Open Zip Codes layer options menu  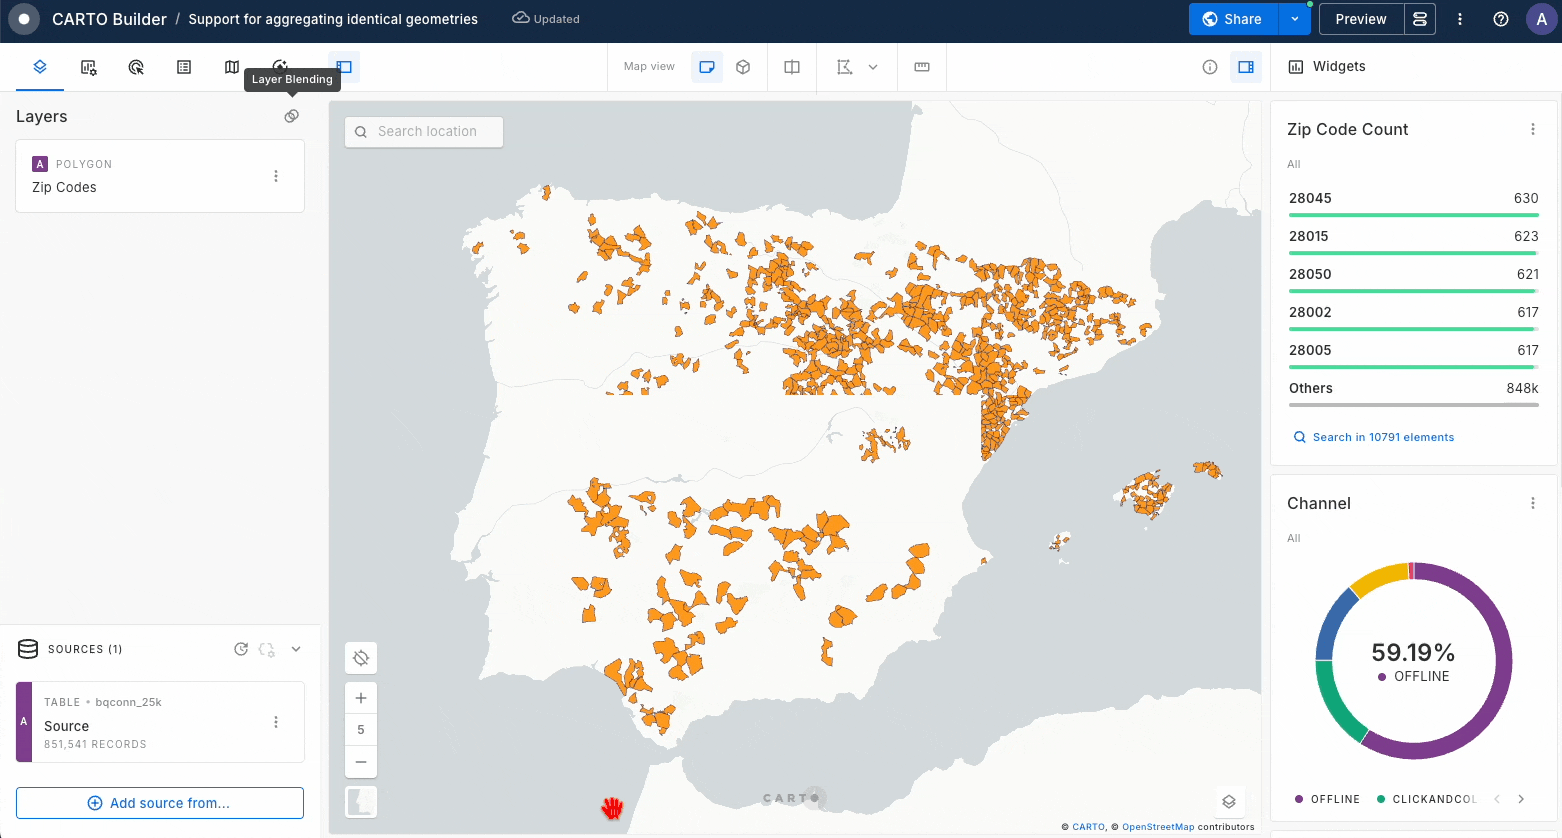(x=276, y=176)
